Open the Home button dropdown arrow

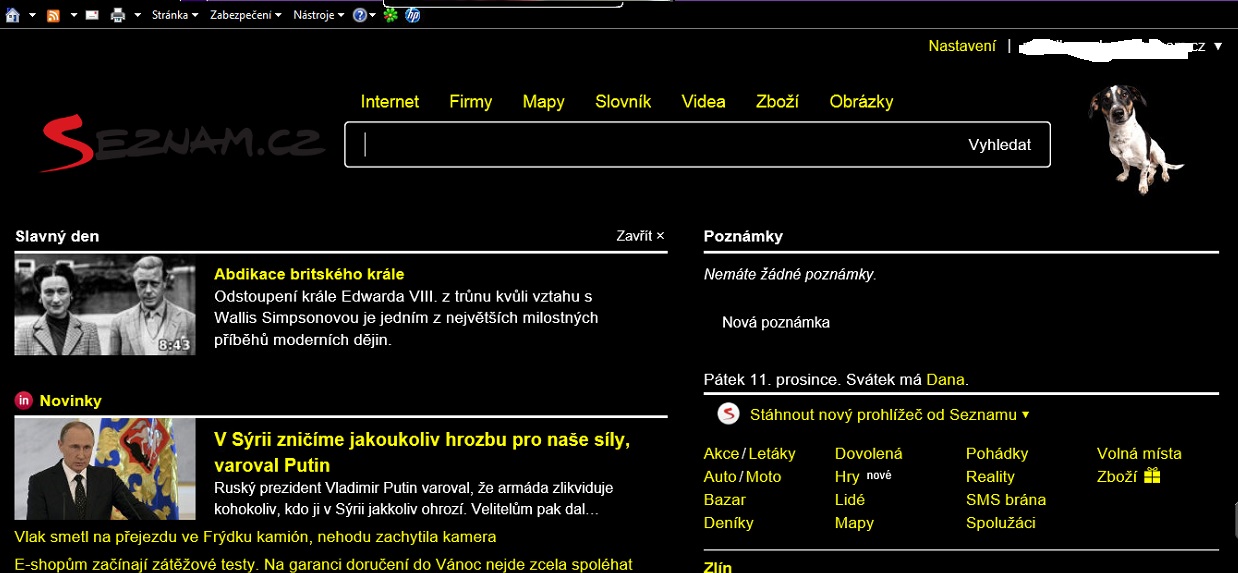coord(32,16)
